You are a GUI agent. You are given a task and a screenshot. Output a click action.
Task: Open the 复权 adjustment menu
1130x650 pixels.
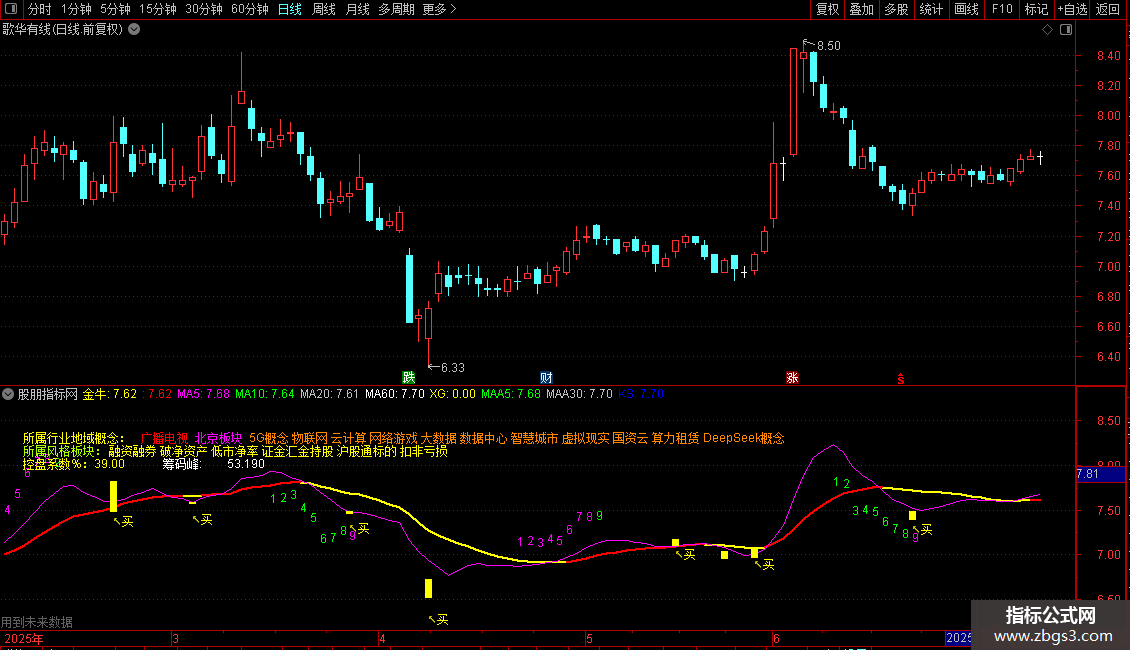827,9
